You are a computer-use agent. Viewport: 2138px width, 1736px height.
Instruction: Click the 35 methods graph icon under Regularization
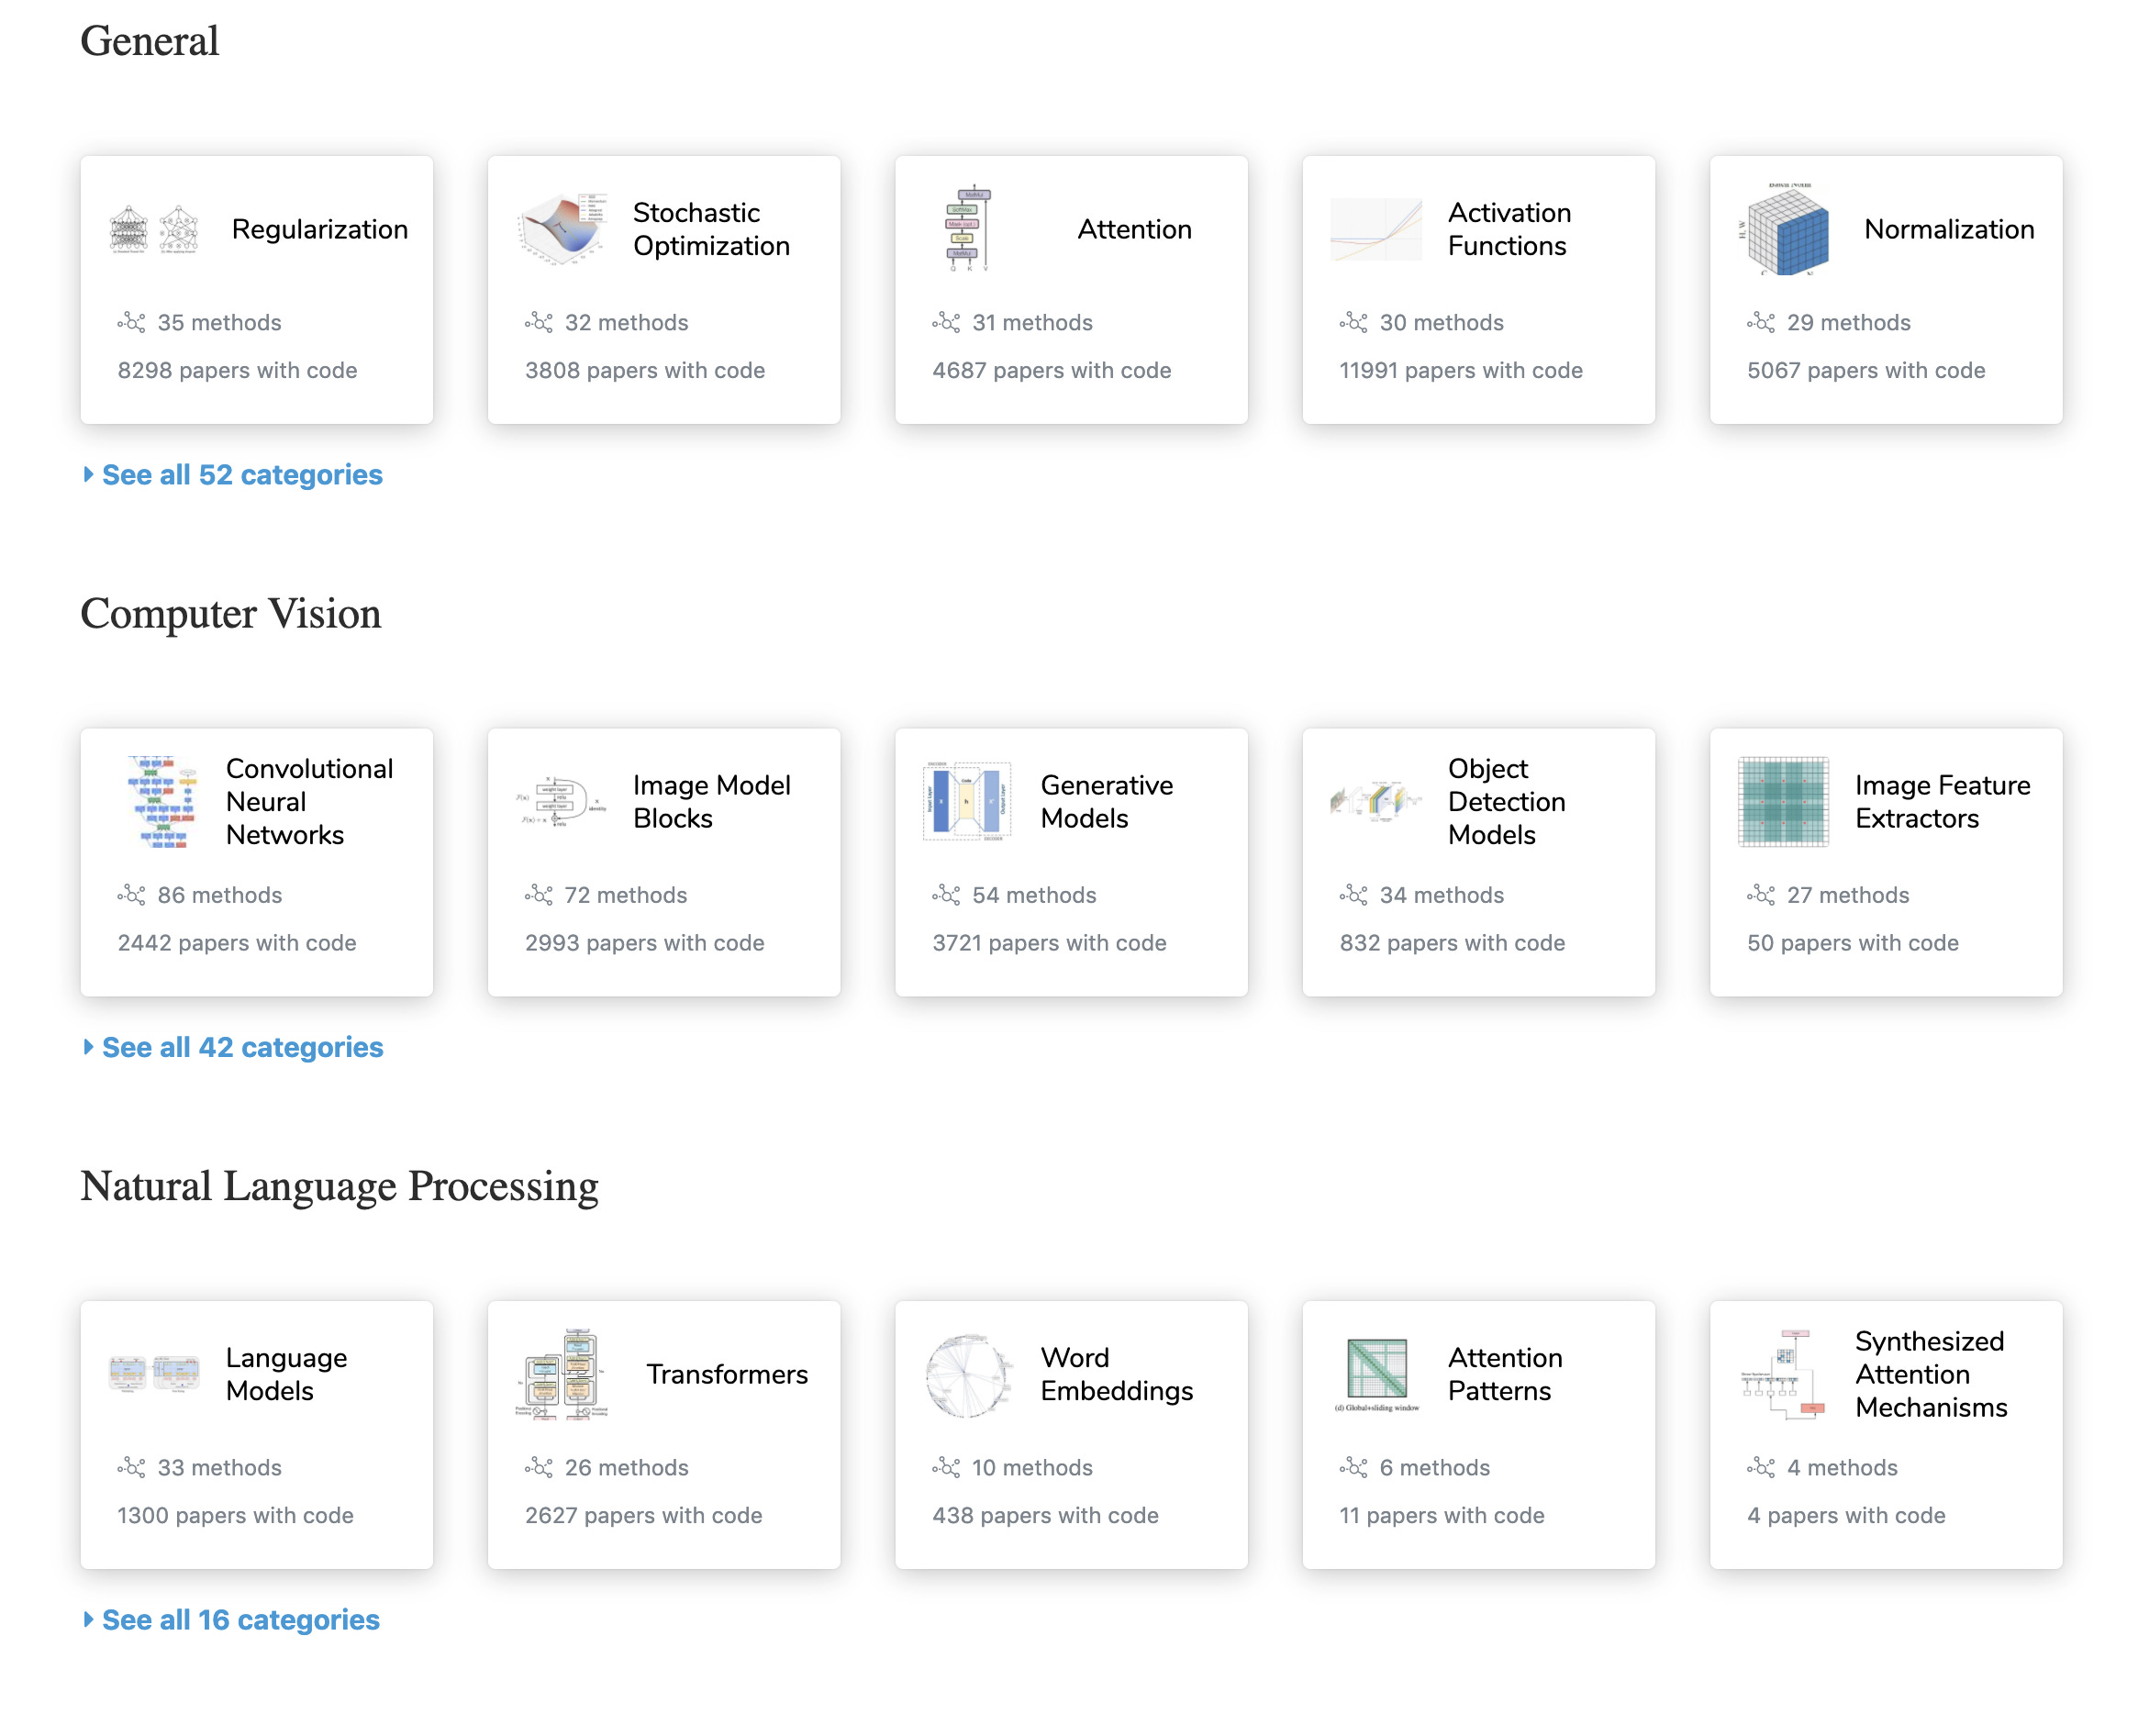(131, 323)
